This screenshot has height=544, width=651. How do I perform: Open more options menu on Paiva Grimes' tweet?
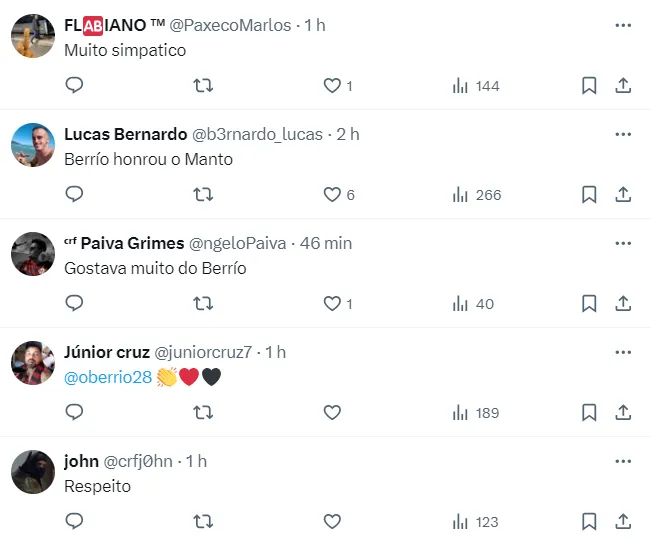click(623, 243)
